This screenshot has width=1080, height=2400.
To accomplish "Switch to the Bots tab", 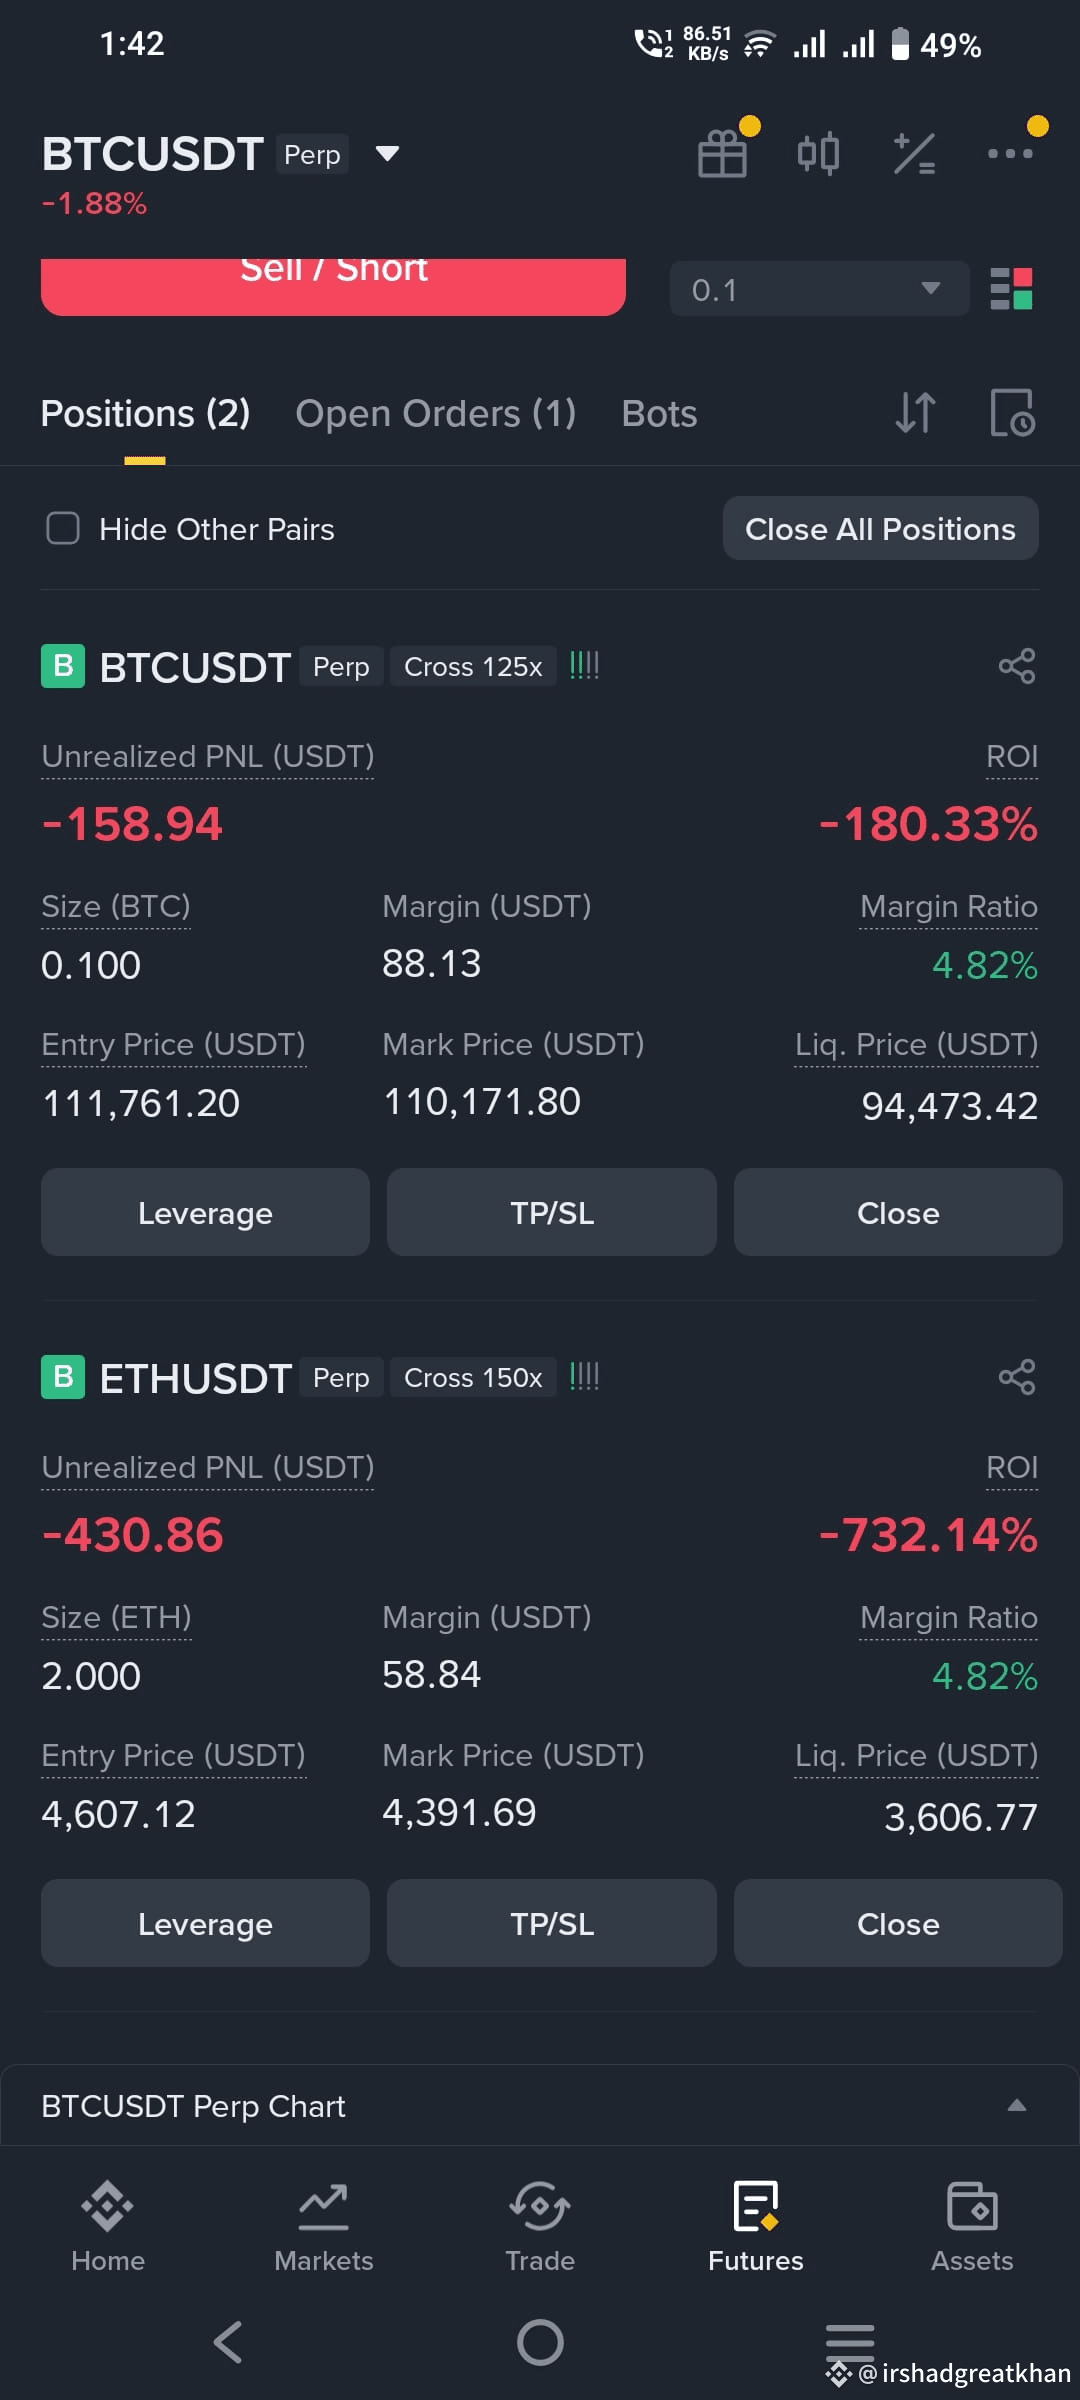I will pyautogui.click(x=659, y=413).
